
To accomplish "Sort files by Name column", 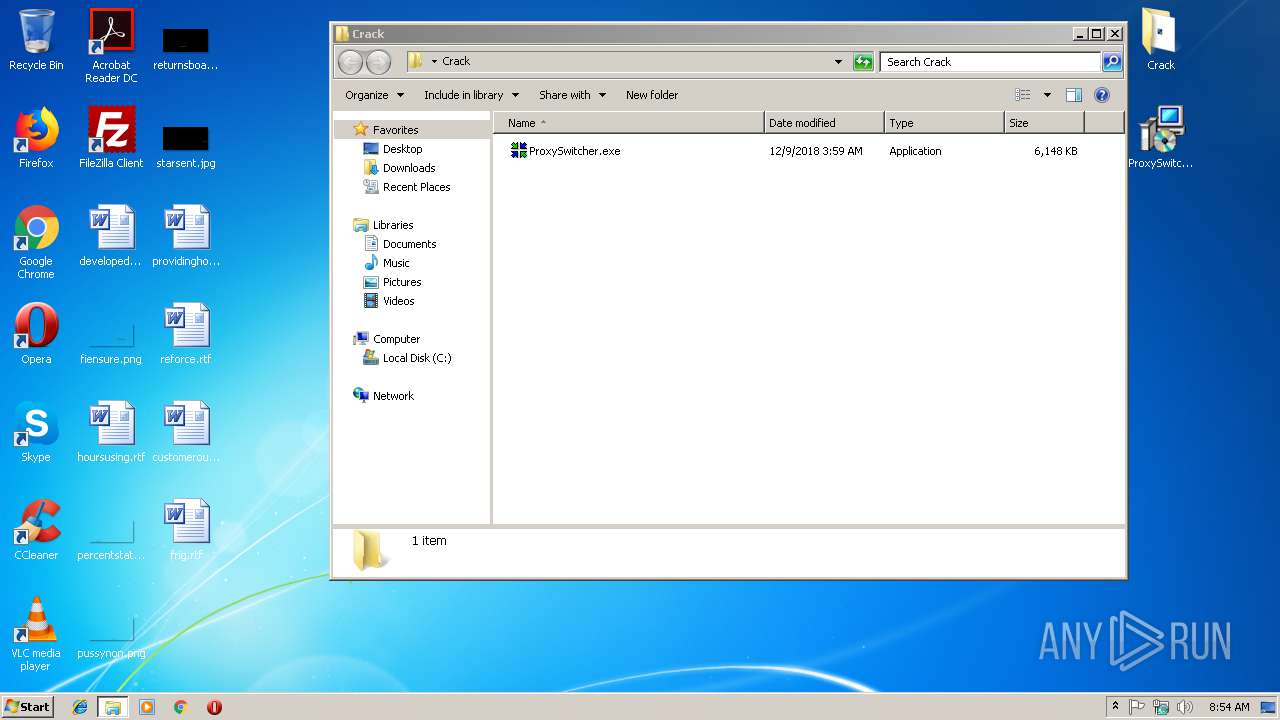I will coord(628,123).
